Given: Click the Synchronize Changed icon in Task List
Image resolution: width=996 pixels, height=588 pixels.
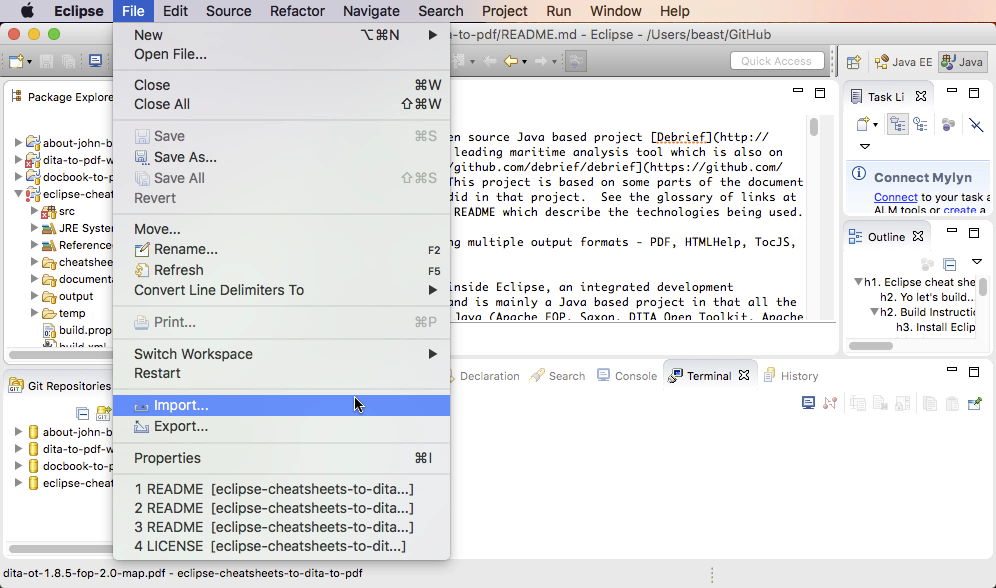Looking at the screenshot, I should (x=976, y=124).
